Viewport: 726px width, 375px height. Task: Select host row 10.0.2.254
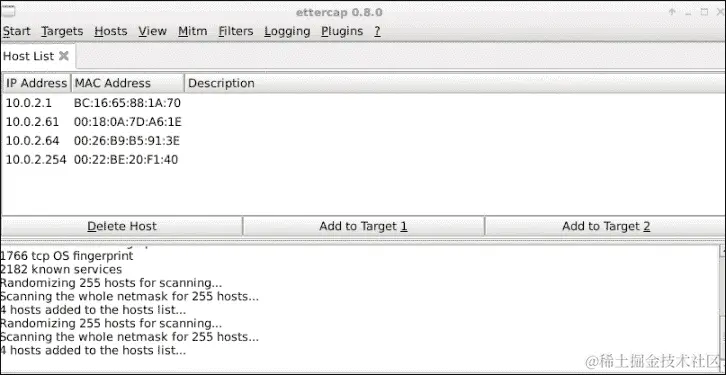coord(363,160)
